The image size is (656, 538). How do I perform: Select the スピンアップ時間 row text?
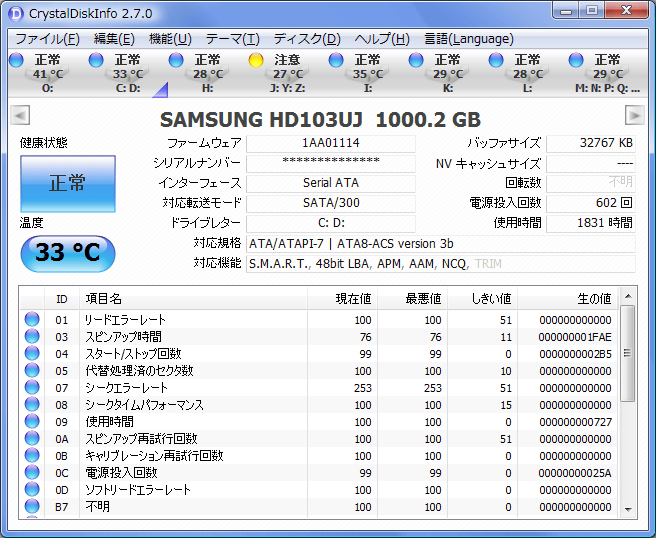point(123,337)
